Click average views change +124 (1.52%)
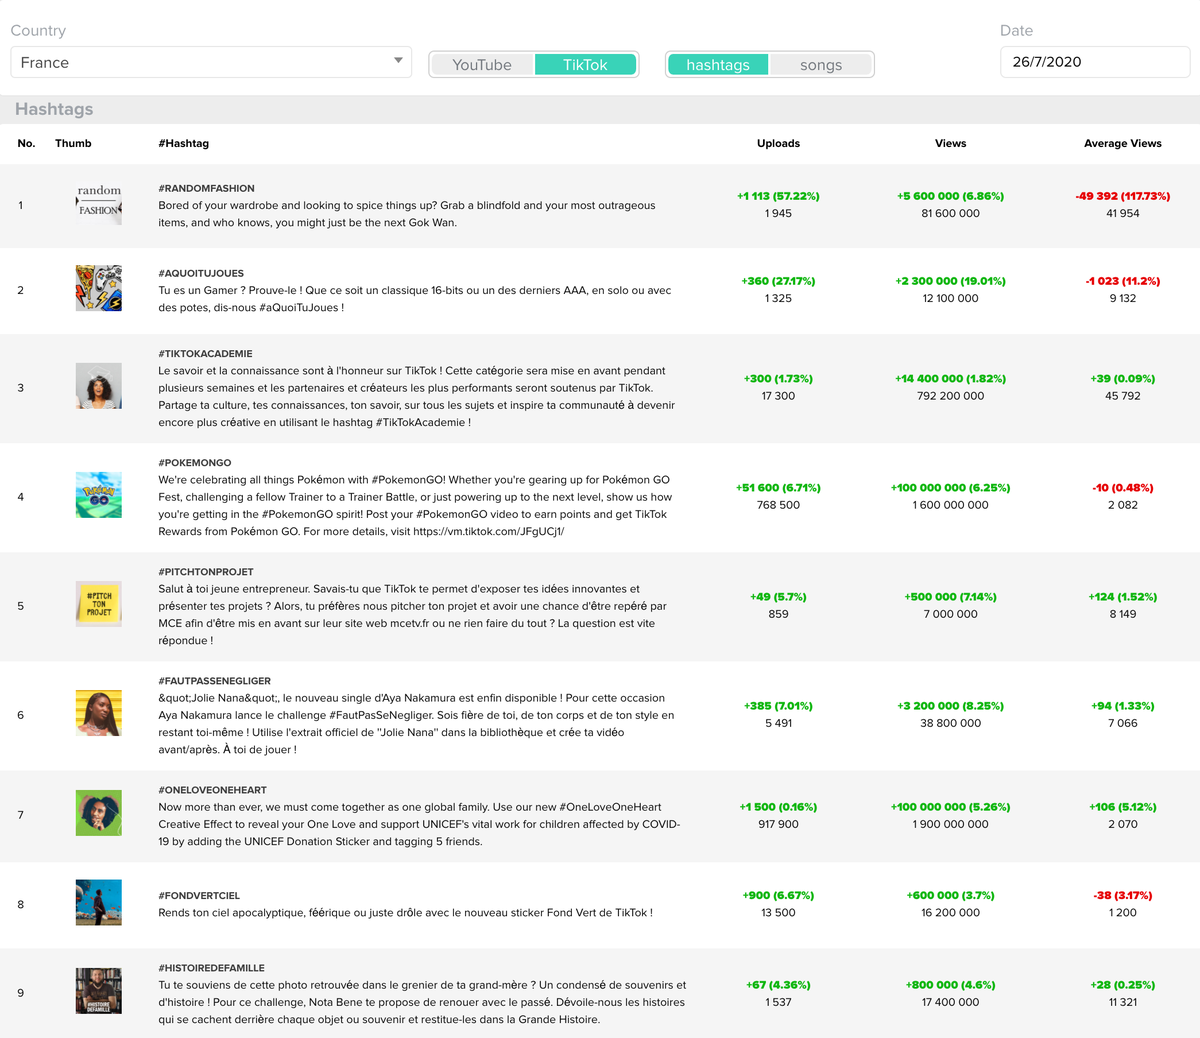1200x1038 pixels. coord(1123,597)
